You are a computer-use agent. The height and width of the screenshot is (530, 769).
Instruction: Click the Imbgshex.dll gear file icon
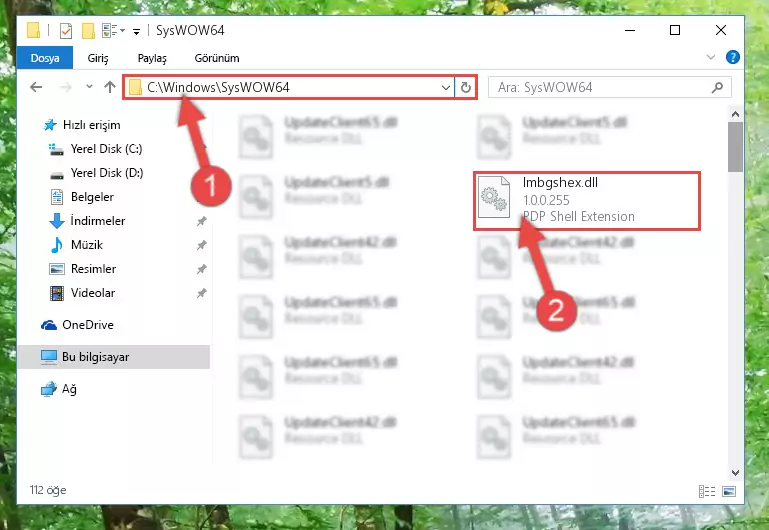(494, 197)
